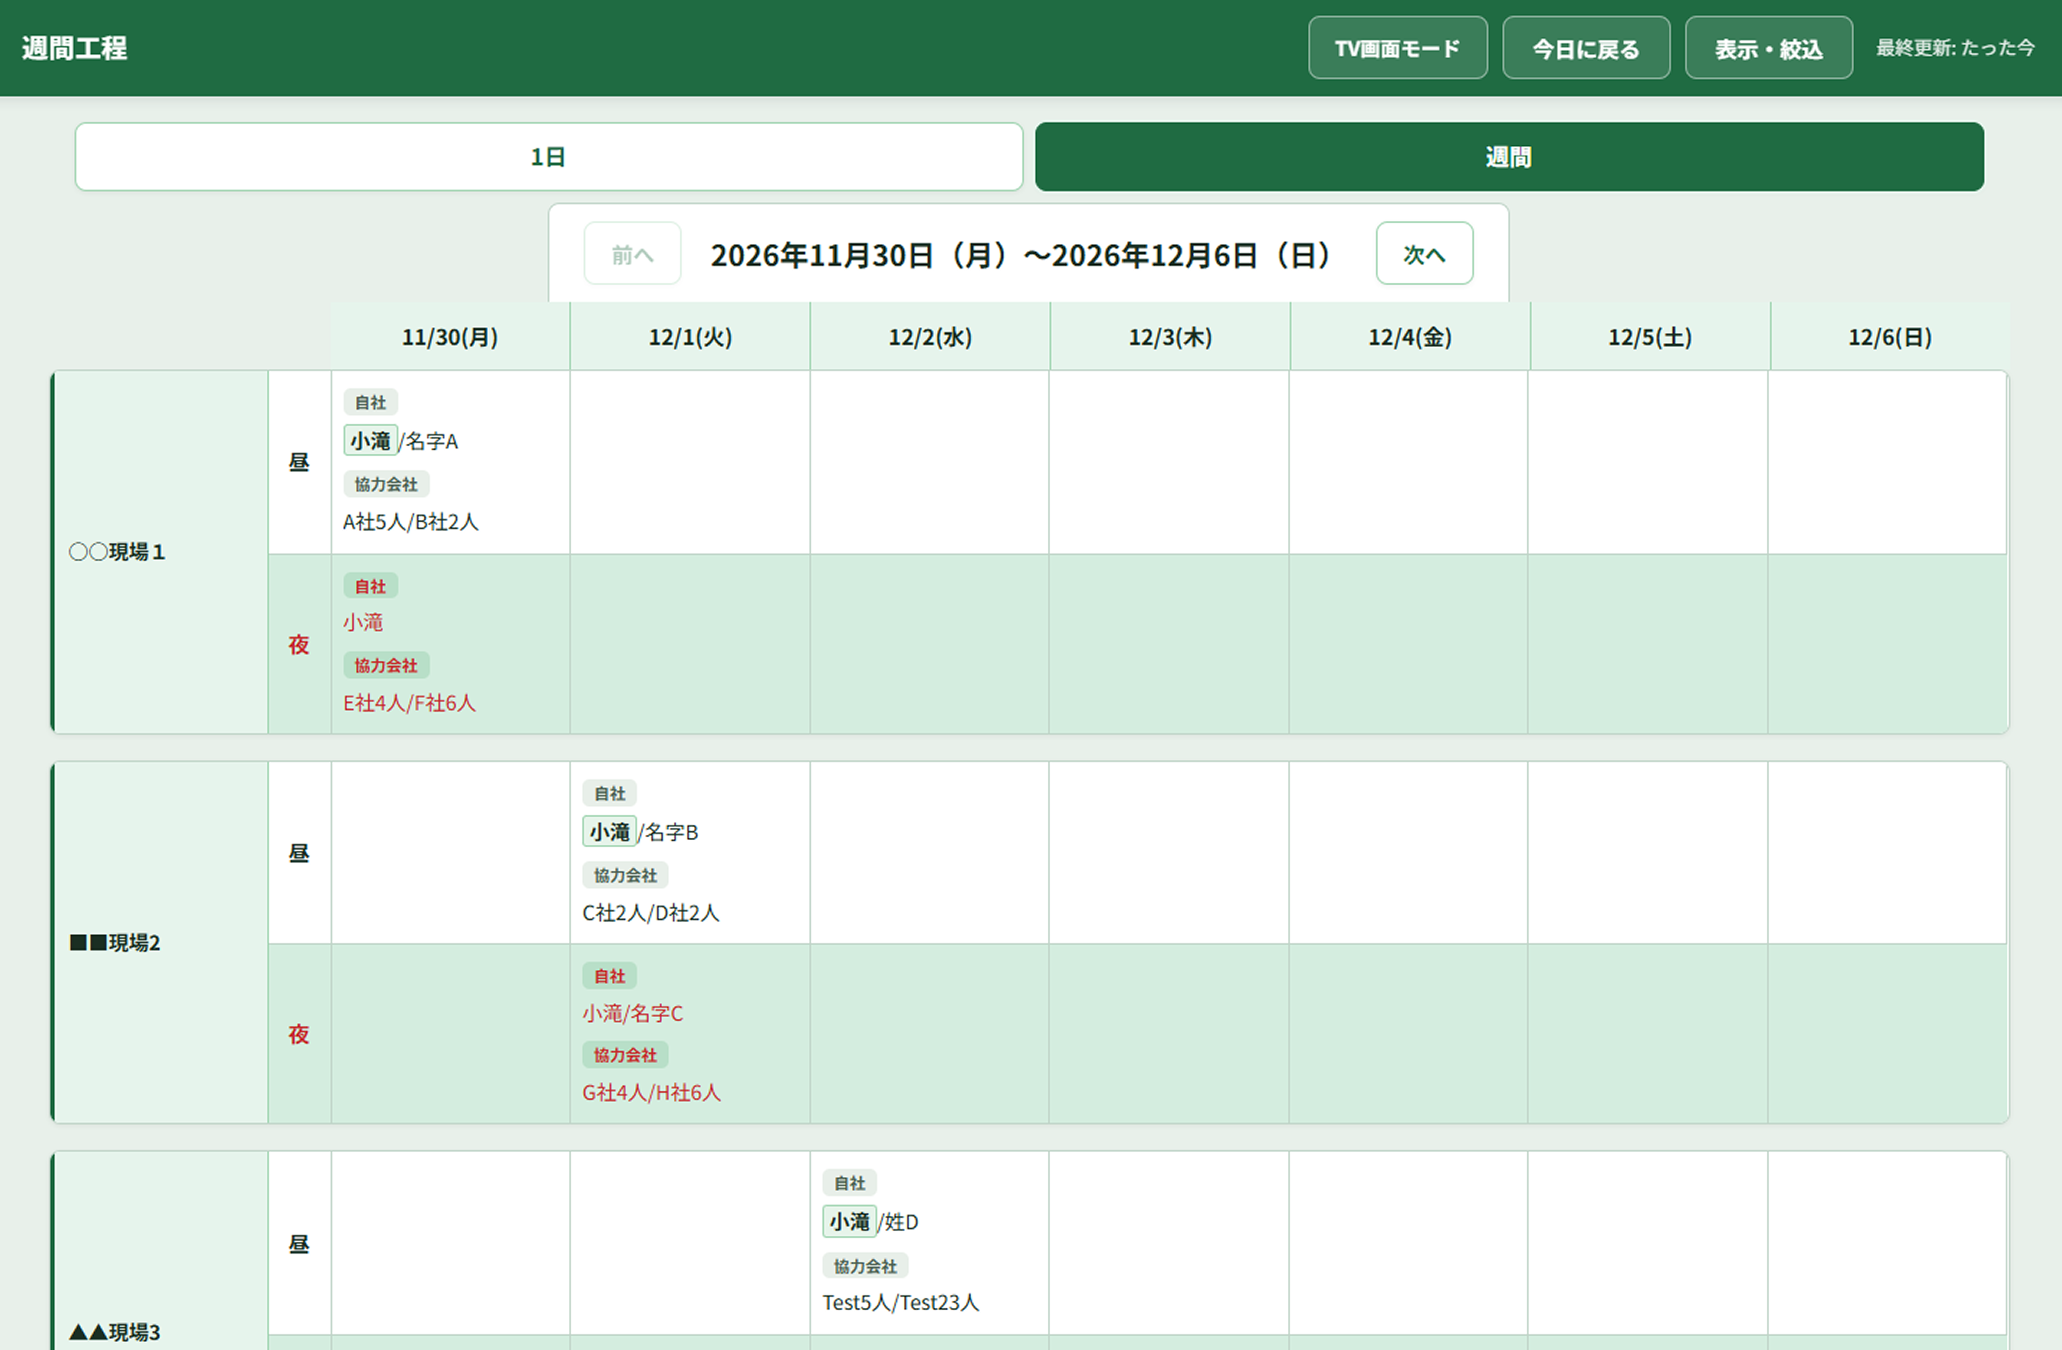2062x1350 pixels.
Task: Go to previous week with 前へ
Action: 632,254
